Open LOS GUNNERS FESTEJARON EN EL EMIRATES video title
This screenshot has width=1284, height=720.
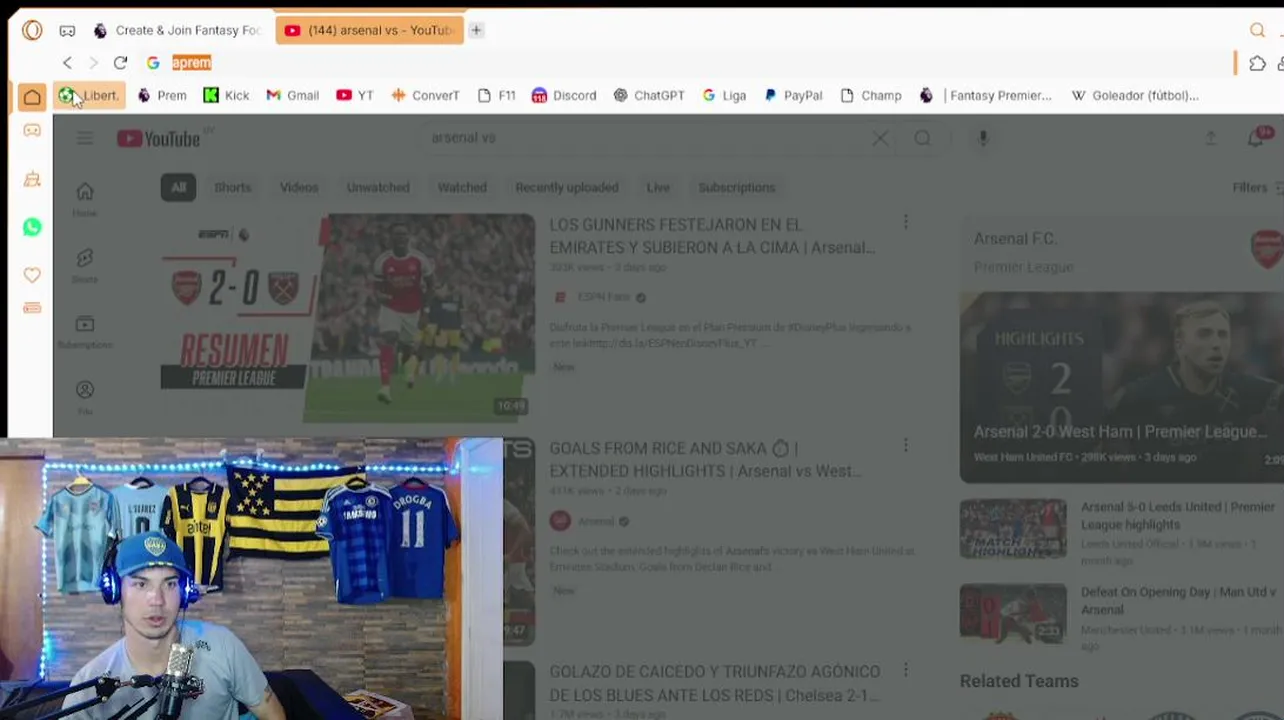coord(712,236)
